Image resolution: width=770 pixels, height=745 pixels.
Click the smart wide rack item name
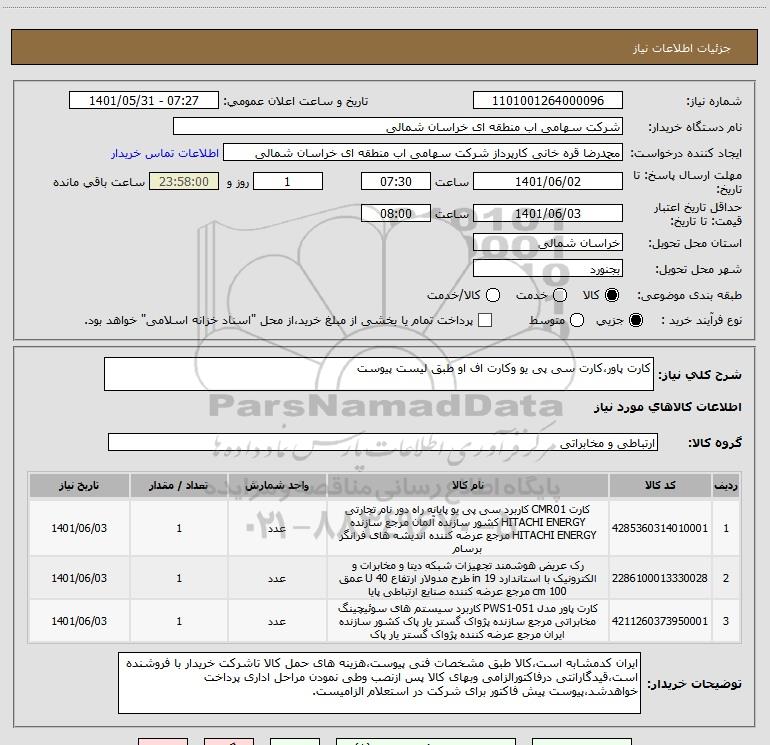(x=468, y=578)
